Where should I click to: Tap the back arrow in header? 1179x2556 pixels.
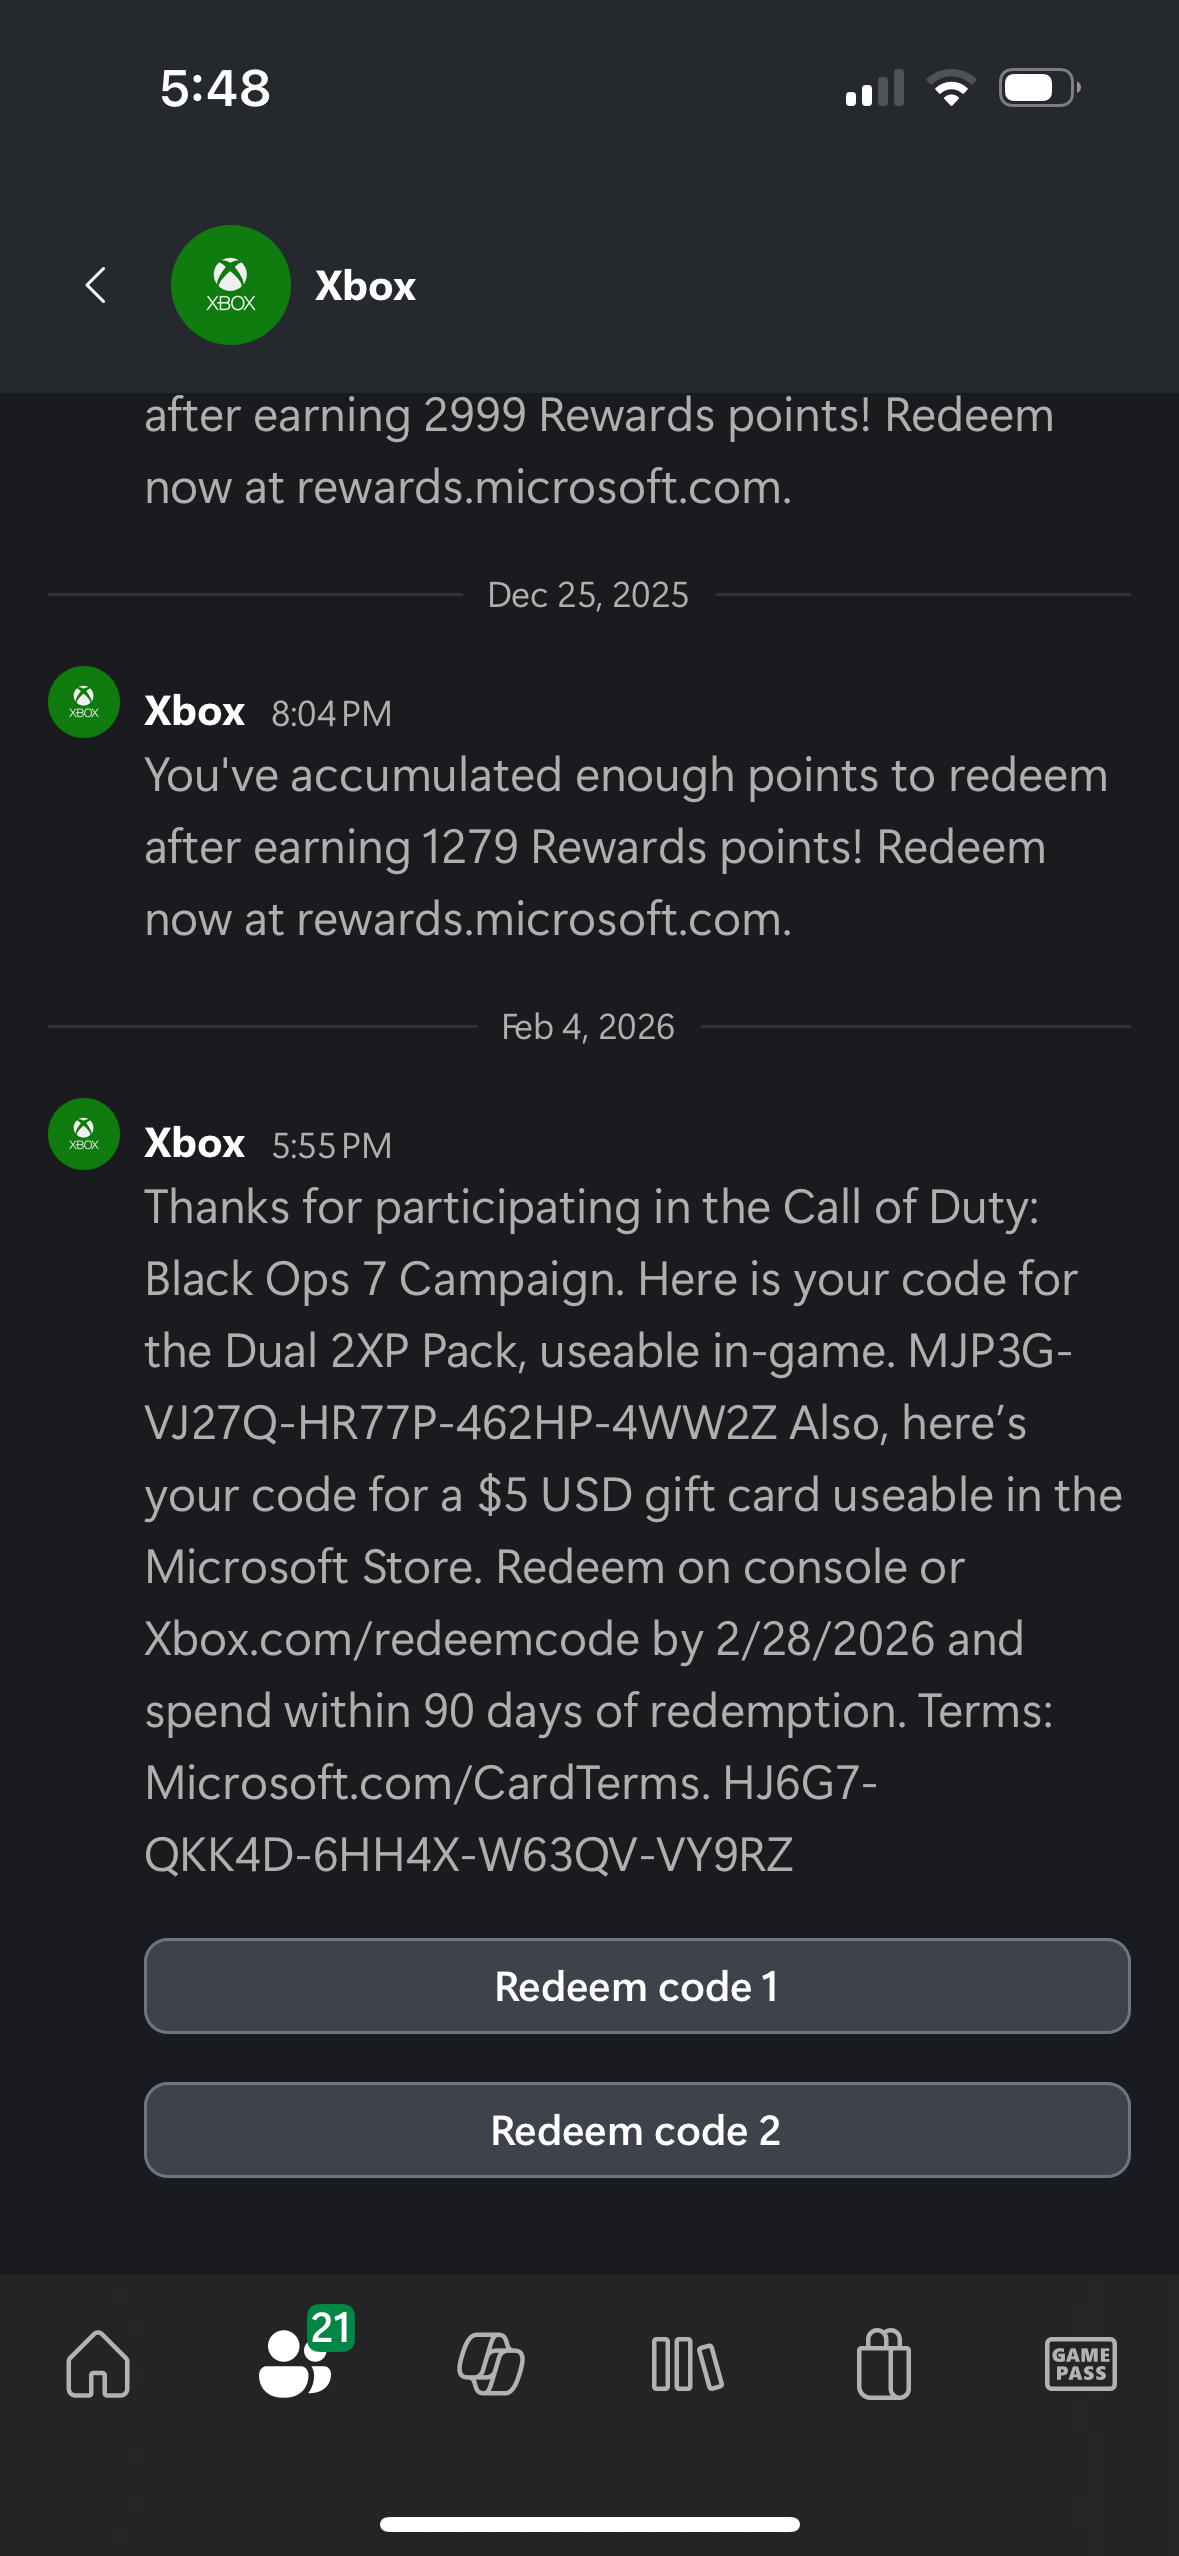click(x=96, y=286)
